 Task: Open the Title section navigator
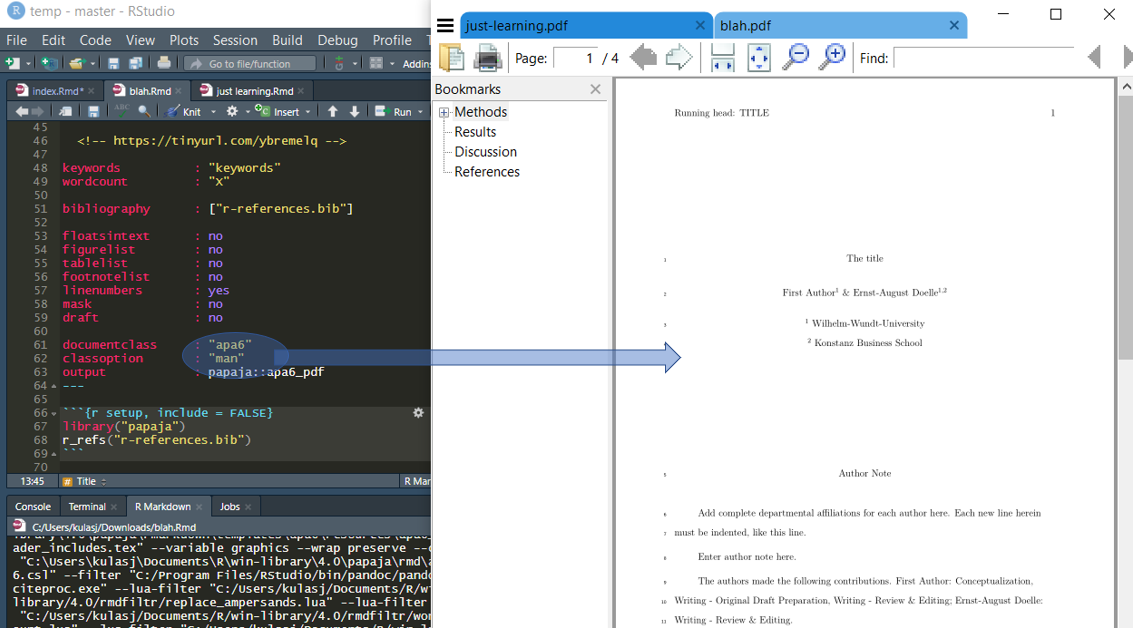[85, 481]
